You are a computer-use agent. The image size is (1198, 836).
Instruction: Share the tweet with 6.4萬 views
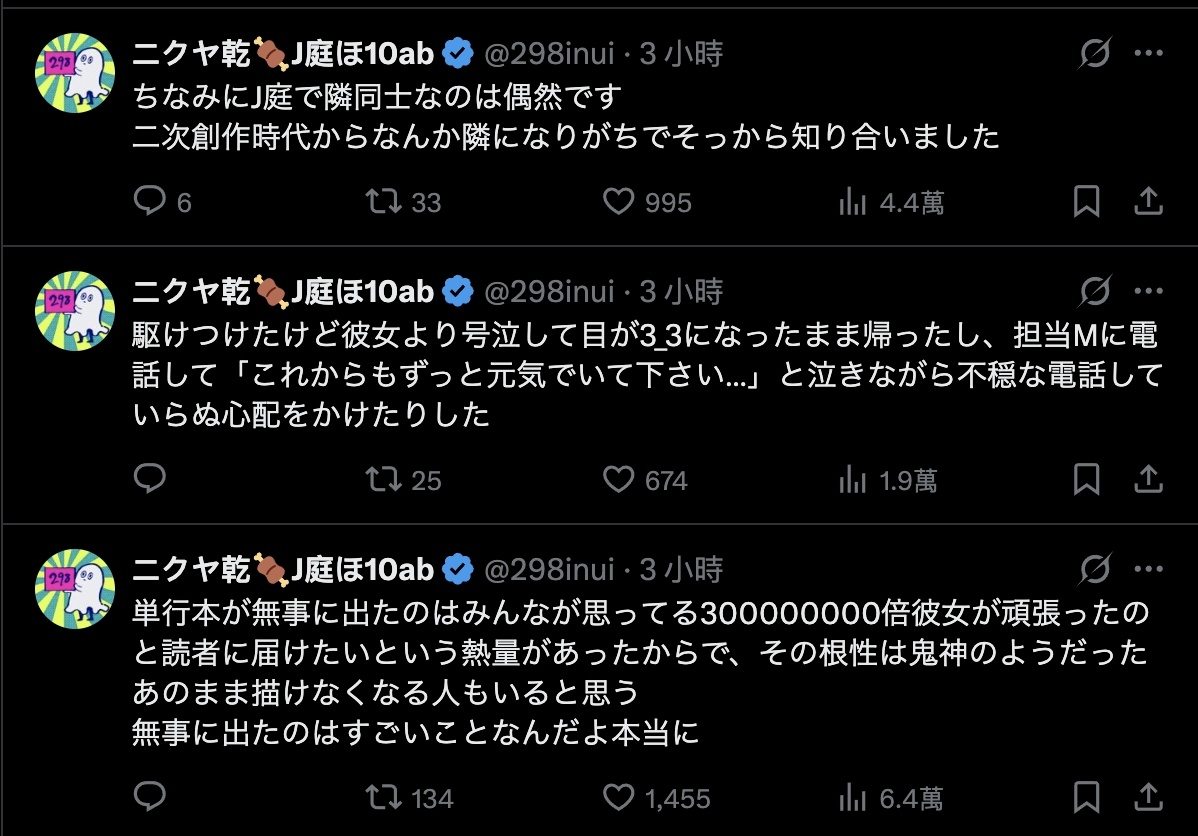pos(1146,798)
